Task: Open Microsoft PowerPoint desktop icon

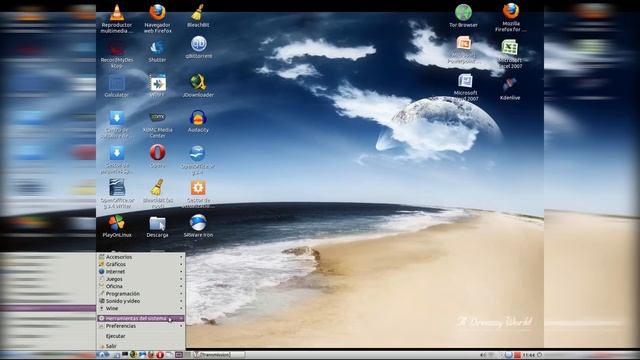Action: (464, 43)
